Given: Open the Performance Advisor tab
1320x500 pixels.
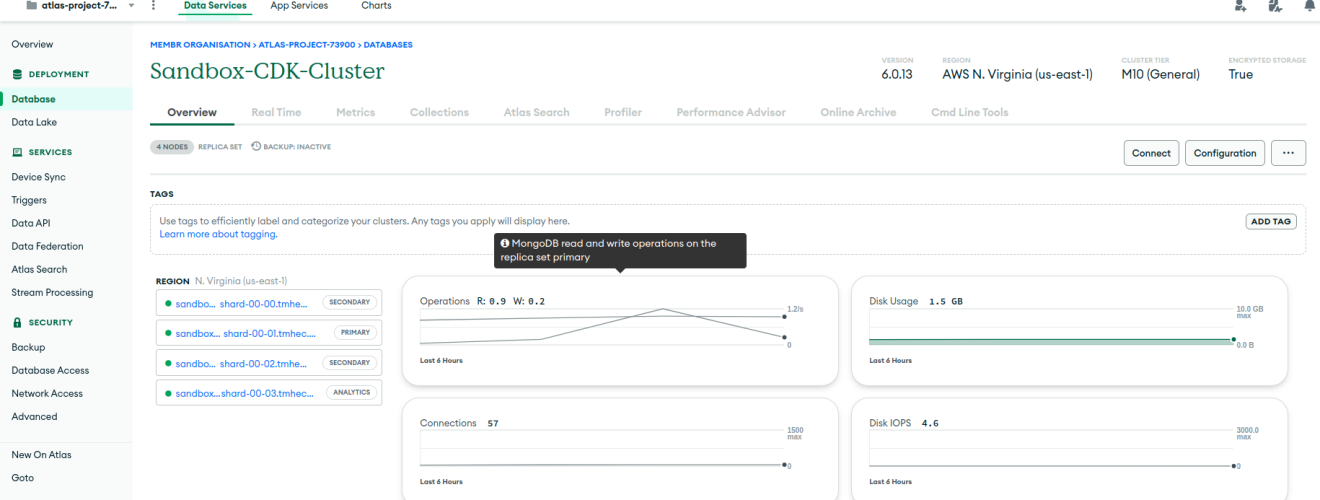Looking at the screenshot, I should tap(731, 112).
